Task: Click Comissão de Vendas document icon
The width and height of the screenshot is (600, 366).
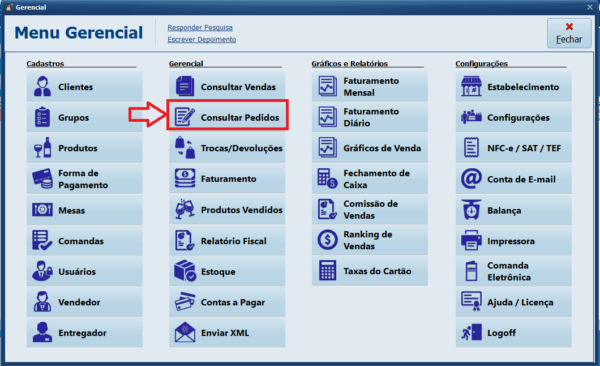Action: click(x=328, y=209)
